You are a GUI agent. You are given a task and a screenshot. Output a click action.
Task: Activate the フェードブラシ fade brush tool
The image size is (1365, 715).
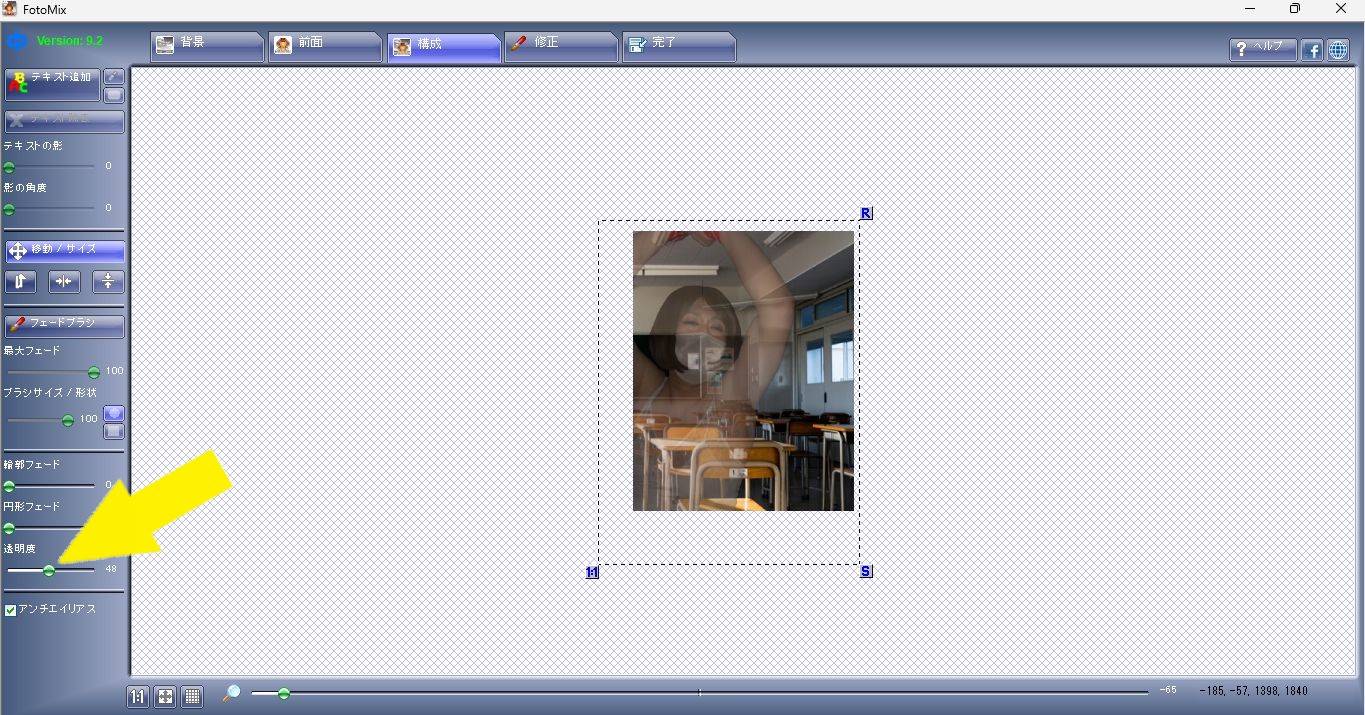pos(65,325)
